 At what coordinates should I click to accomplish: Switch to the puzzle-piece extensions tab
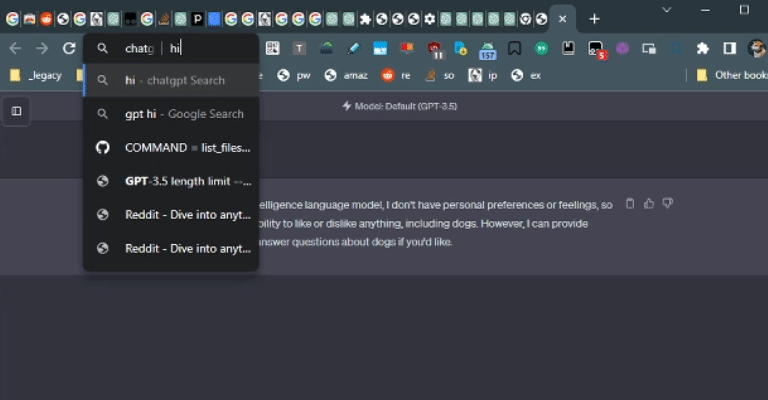pos(365,19)
